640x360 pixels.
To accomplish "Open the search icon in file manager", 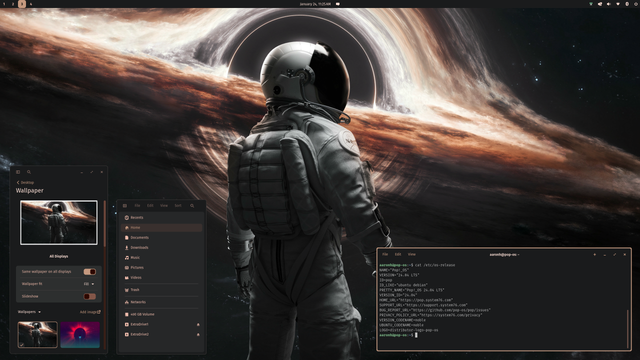I will pos(192,206).
